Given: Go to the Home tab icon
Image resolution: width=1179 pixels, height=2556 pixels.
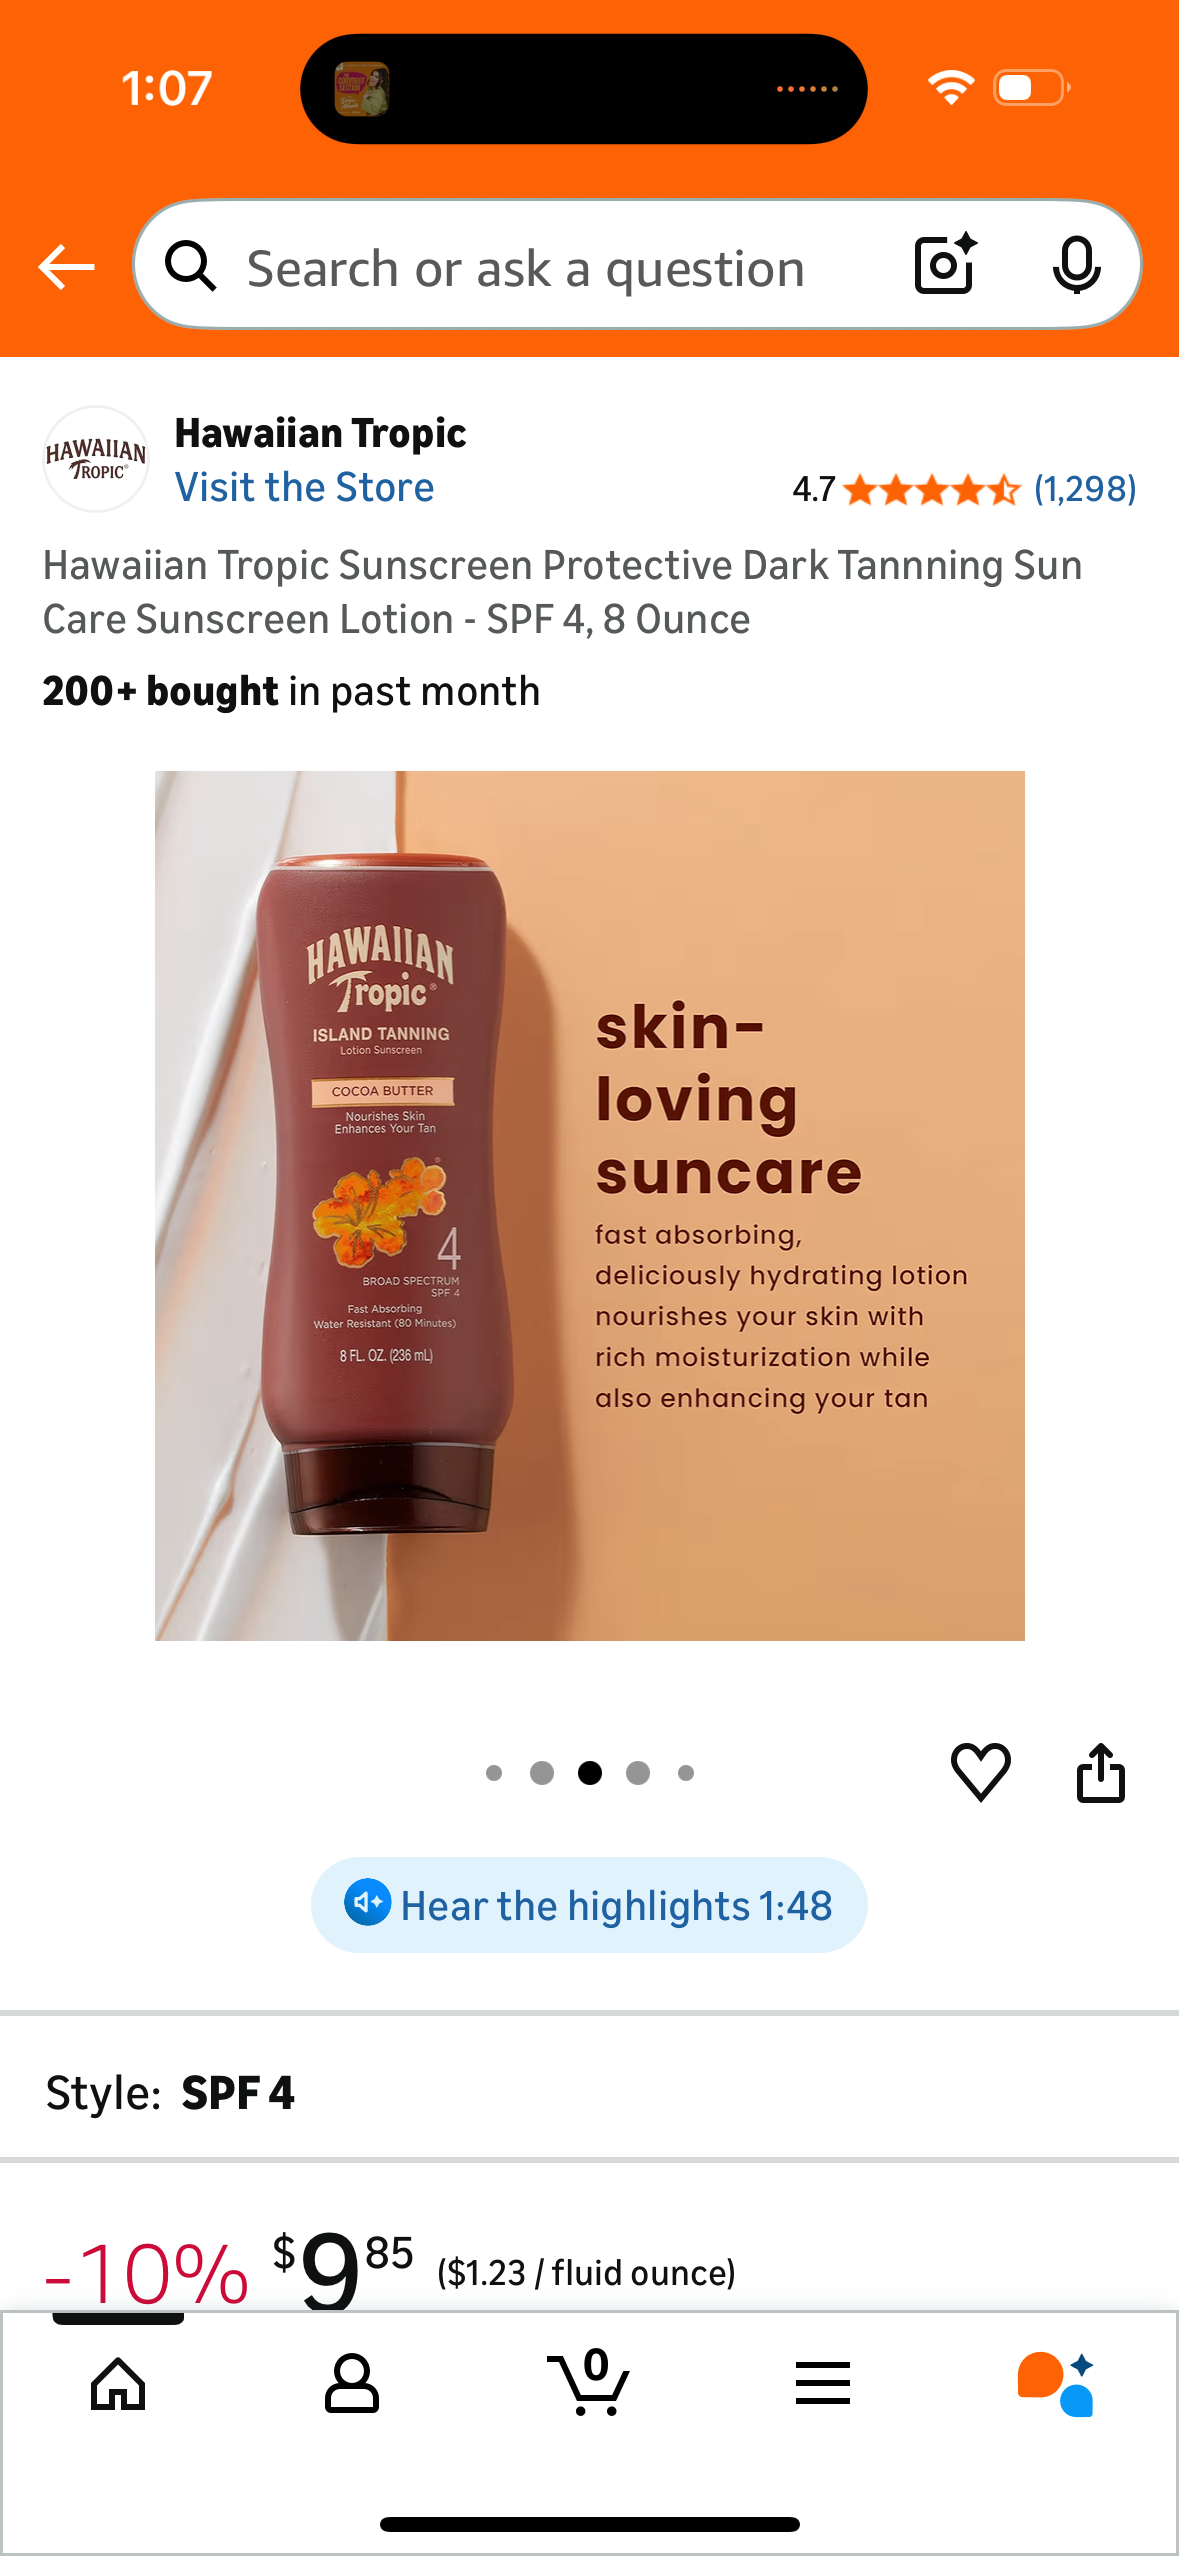Looking at the screenshot, I should 118,2384.
